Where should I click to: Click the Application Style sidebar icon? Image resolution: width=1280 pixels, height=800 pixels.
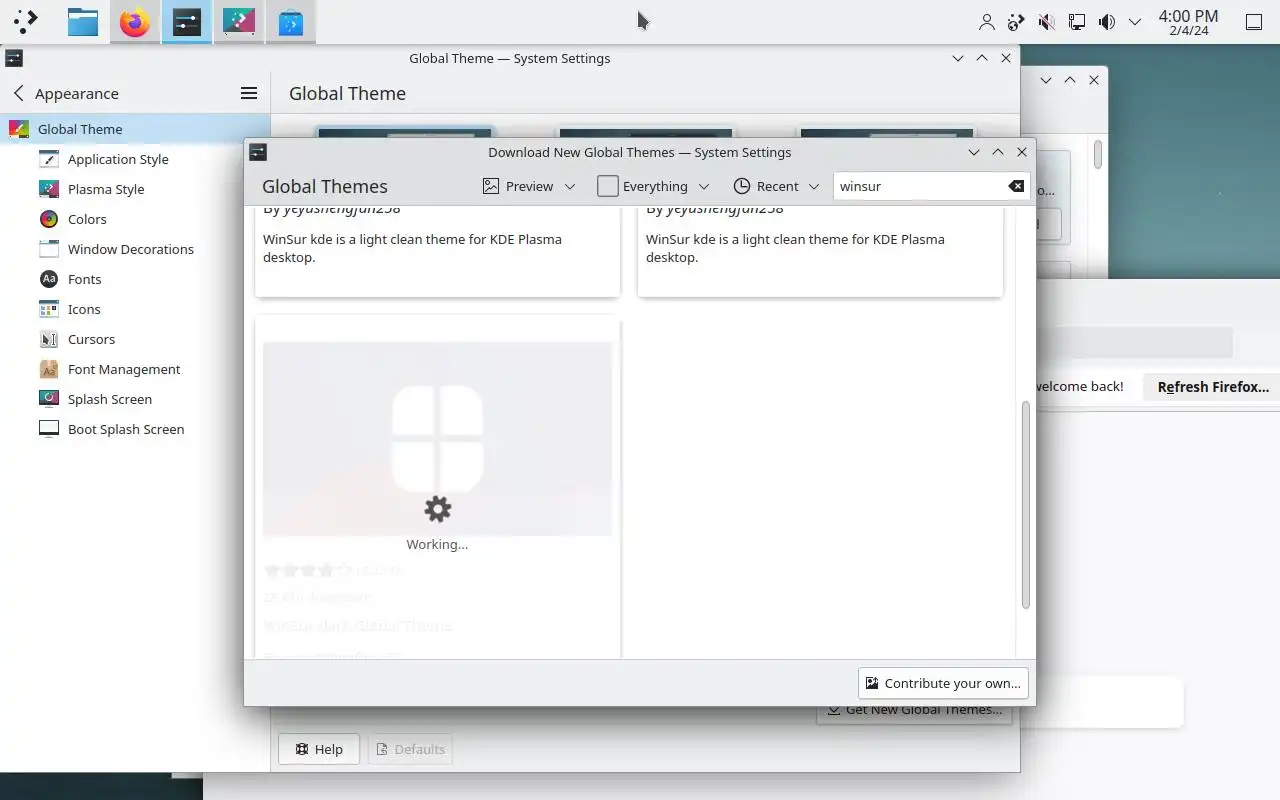click(49, 159)
